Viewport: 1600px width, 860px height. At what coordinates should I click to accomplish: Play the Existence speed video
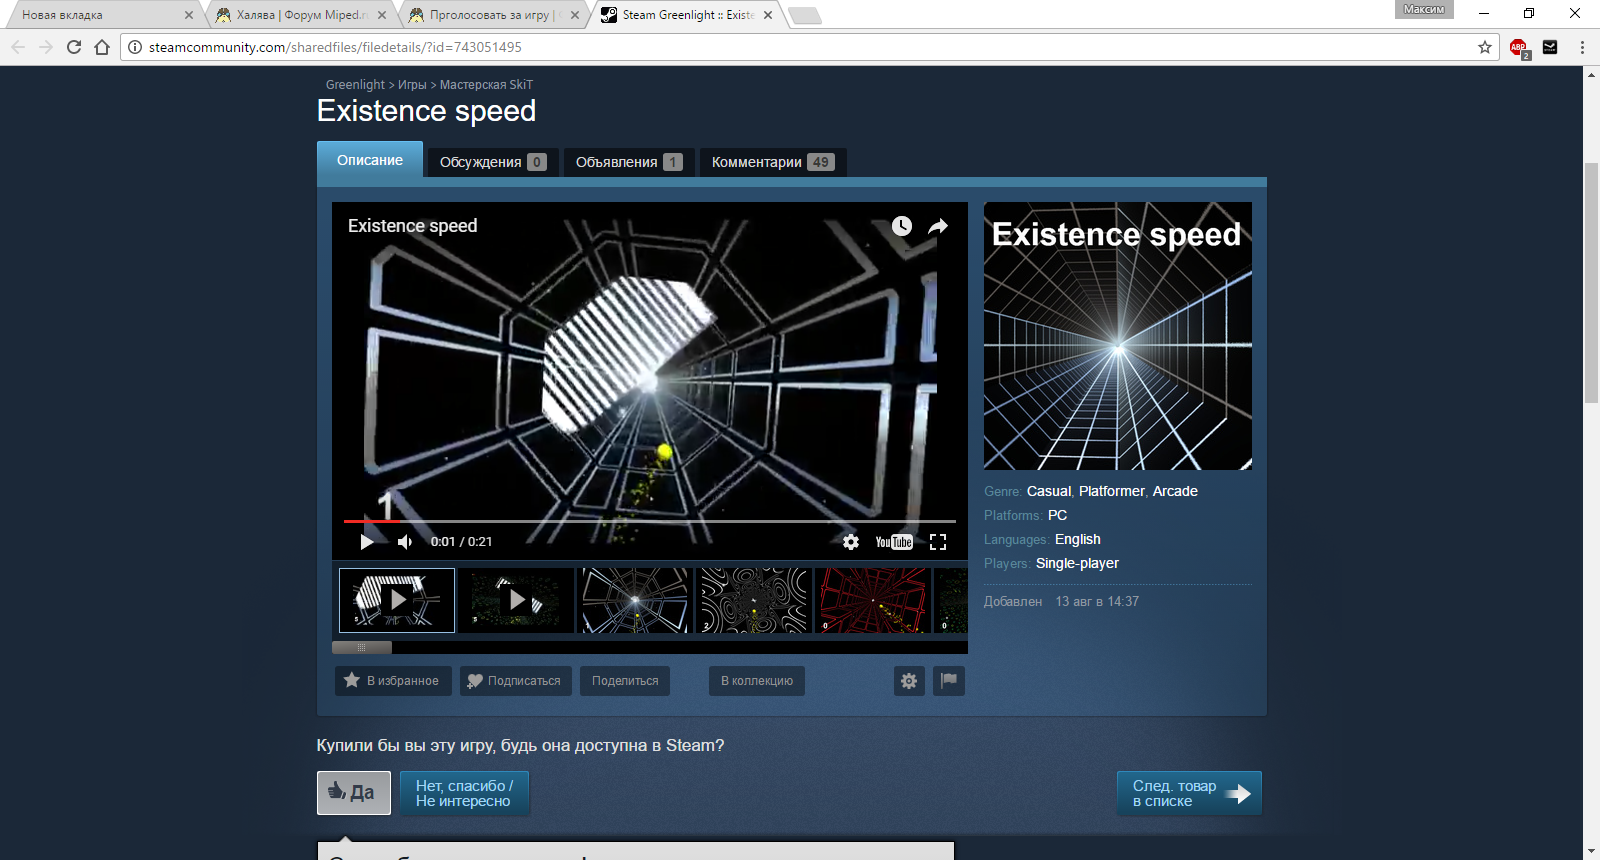pos(367,542)
